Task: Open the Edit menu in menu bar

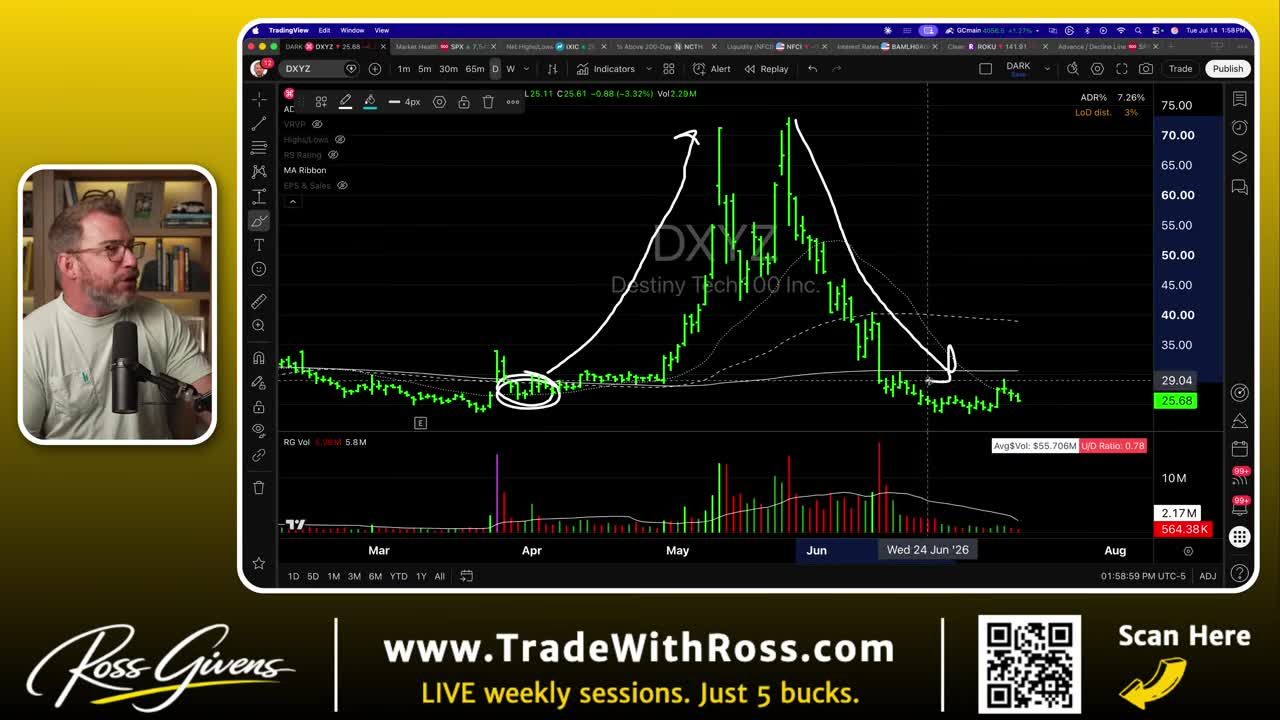Action: 324,30
